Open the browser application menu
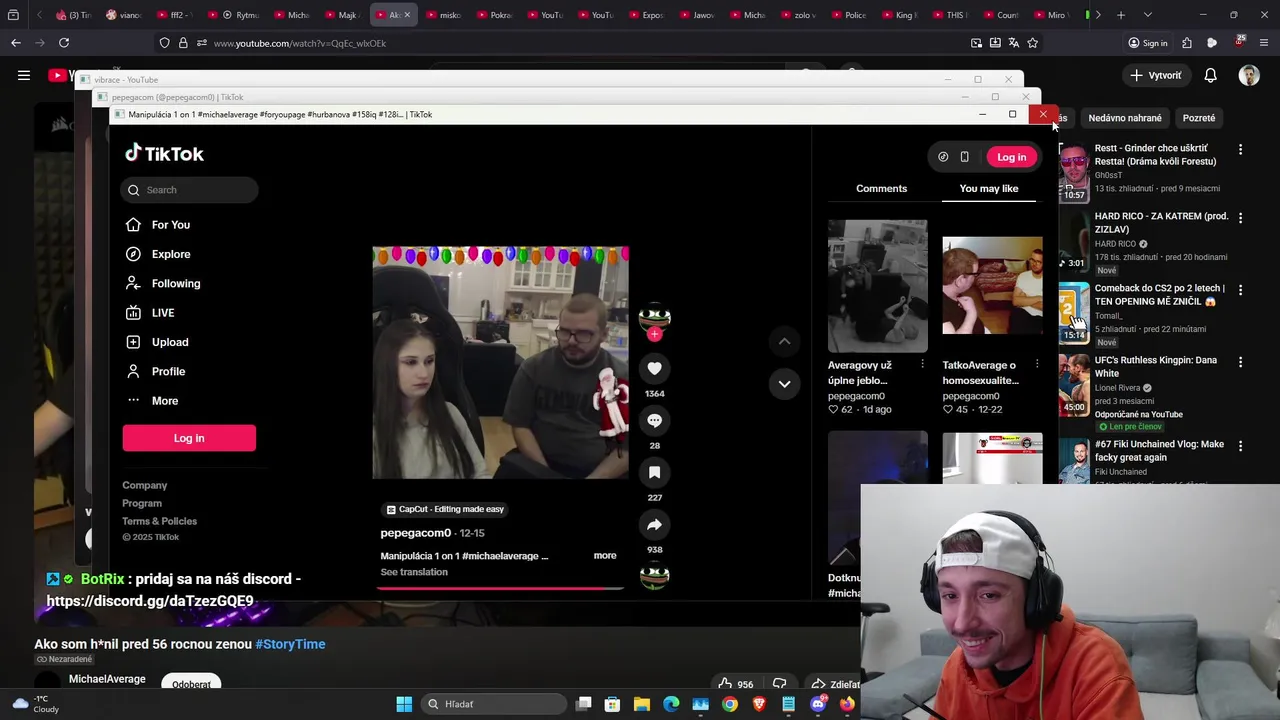 pyautogui.click(x=1264, y=43)
